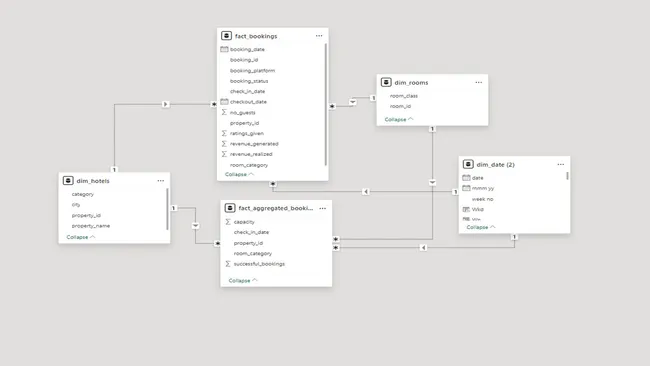Image resolution: width=650 pixels, height=366 pixels.
Task: Select the booking_platform field
Action: tap(252, 70)
